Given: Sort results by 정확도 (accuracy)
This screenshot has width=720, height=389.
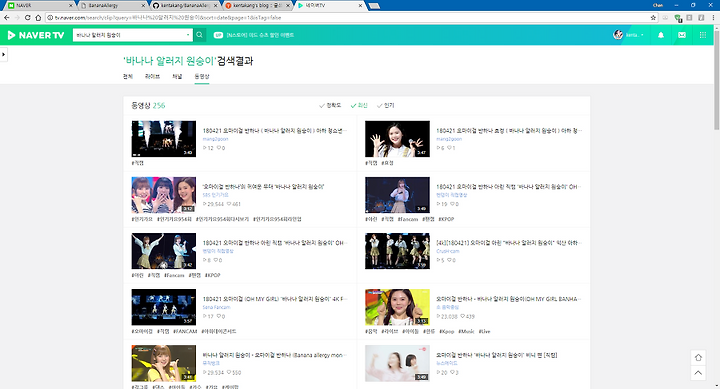Looking at the screenshot, I should tap(330, 106).
